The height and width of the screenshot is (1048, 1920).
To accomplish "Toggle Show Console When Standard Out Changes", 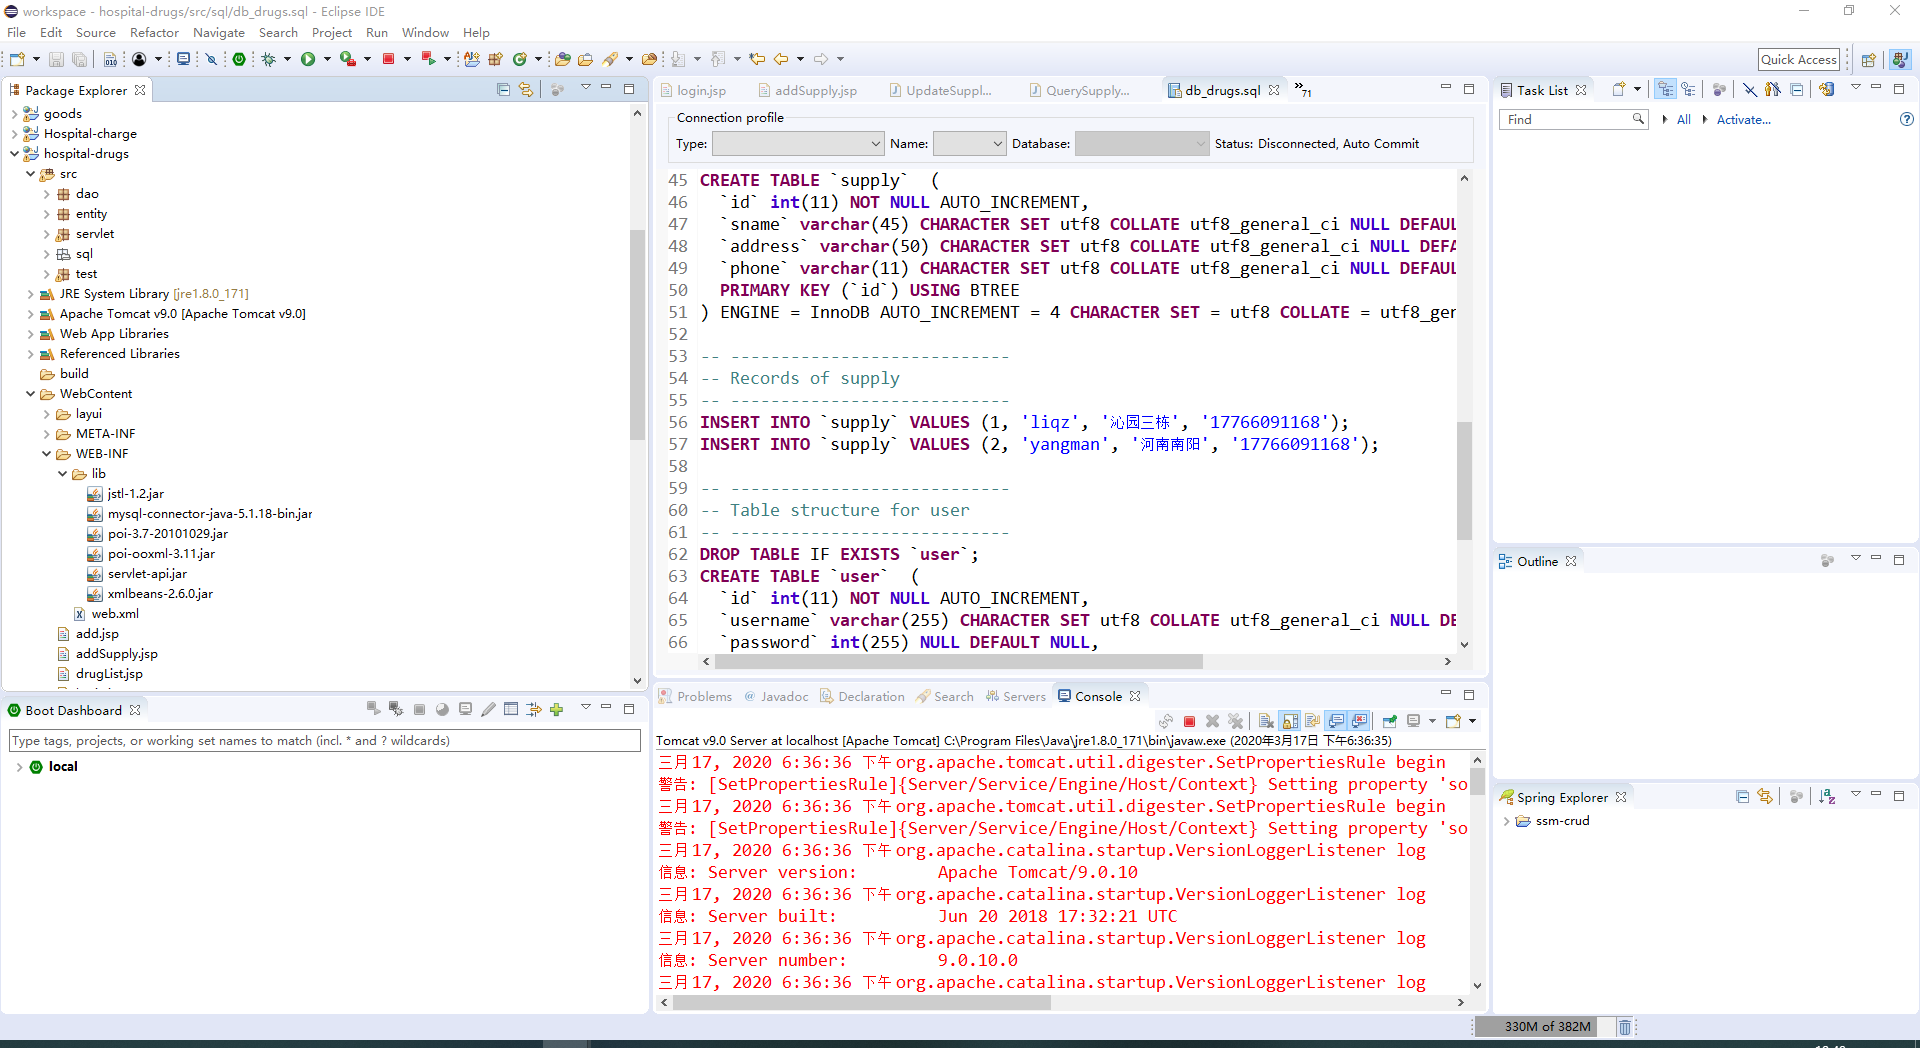I will pyautogui.click(x=1336, y=721).
